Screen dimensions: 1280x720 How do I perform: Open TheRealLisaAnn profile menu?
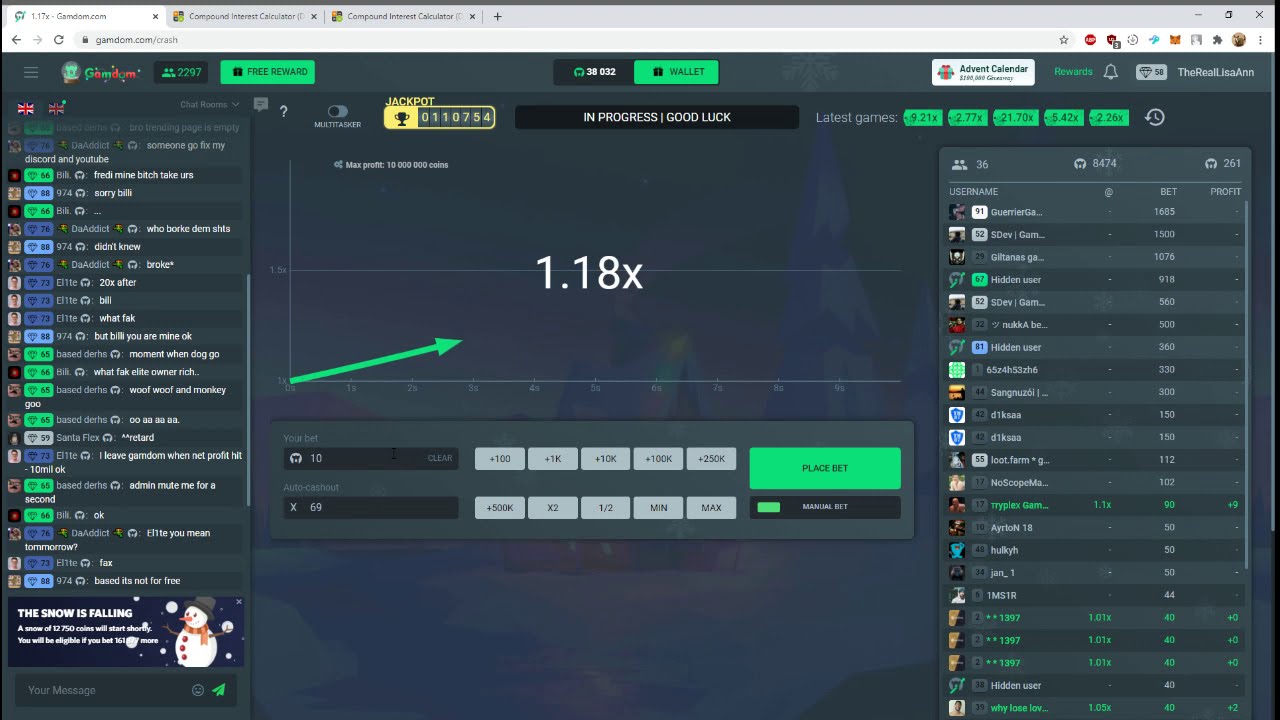coord(1215,72)
